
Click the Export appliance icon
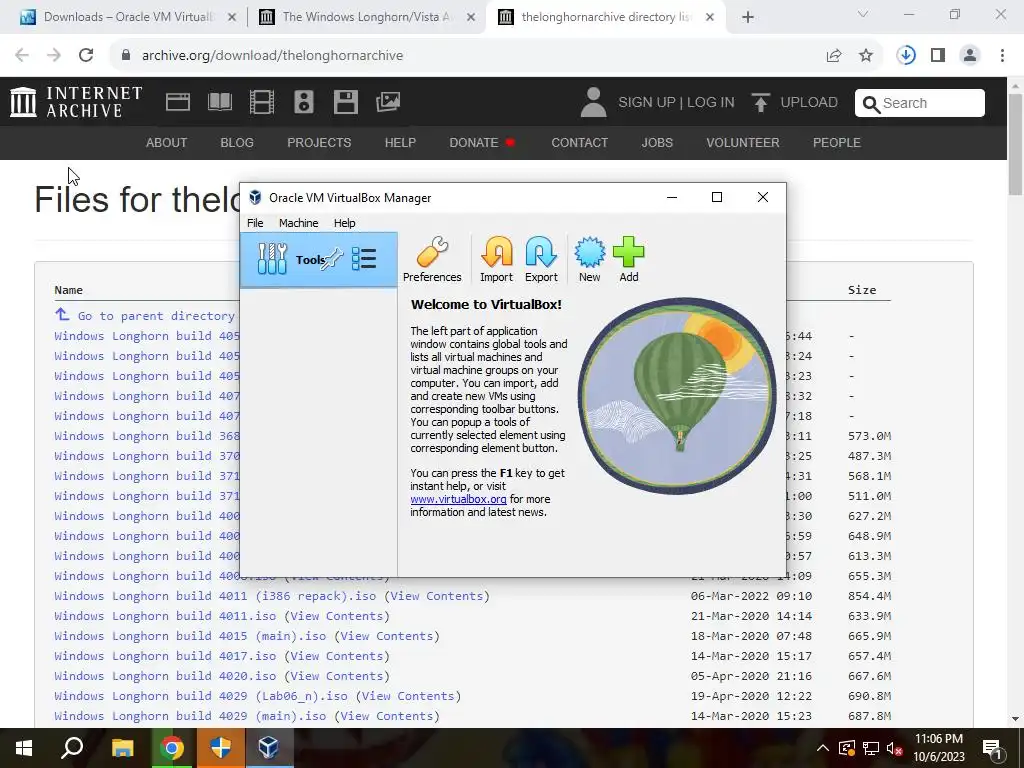541,259
